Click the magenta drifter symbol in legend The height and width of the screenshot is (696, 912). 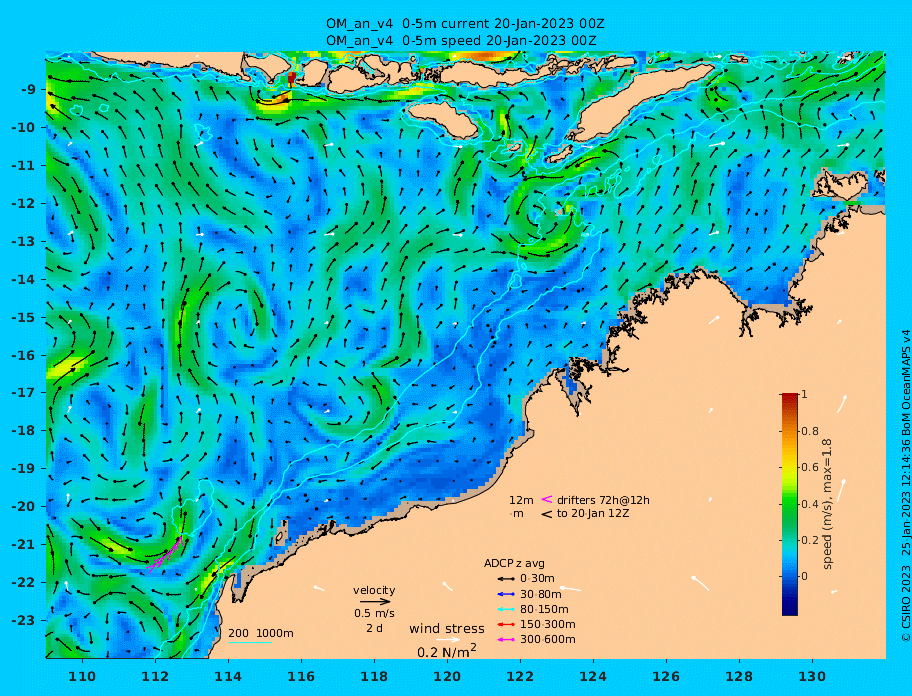tap(547, 499)
